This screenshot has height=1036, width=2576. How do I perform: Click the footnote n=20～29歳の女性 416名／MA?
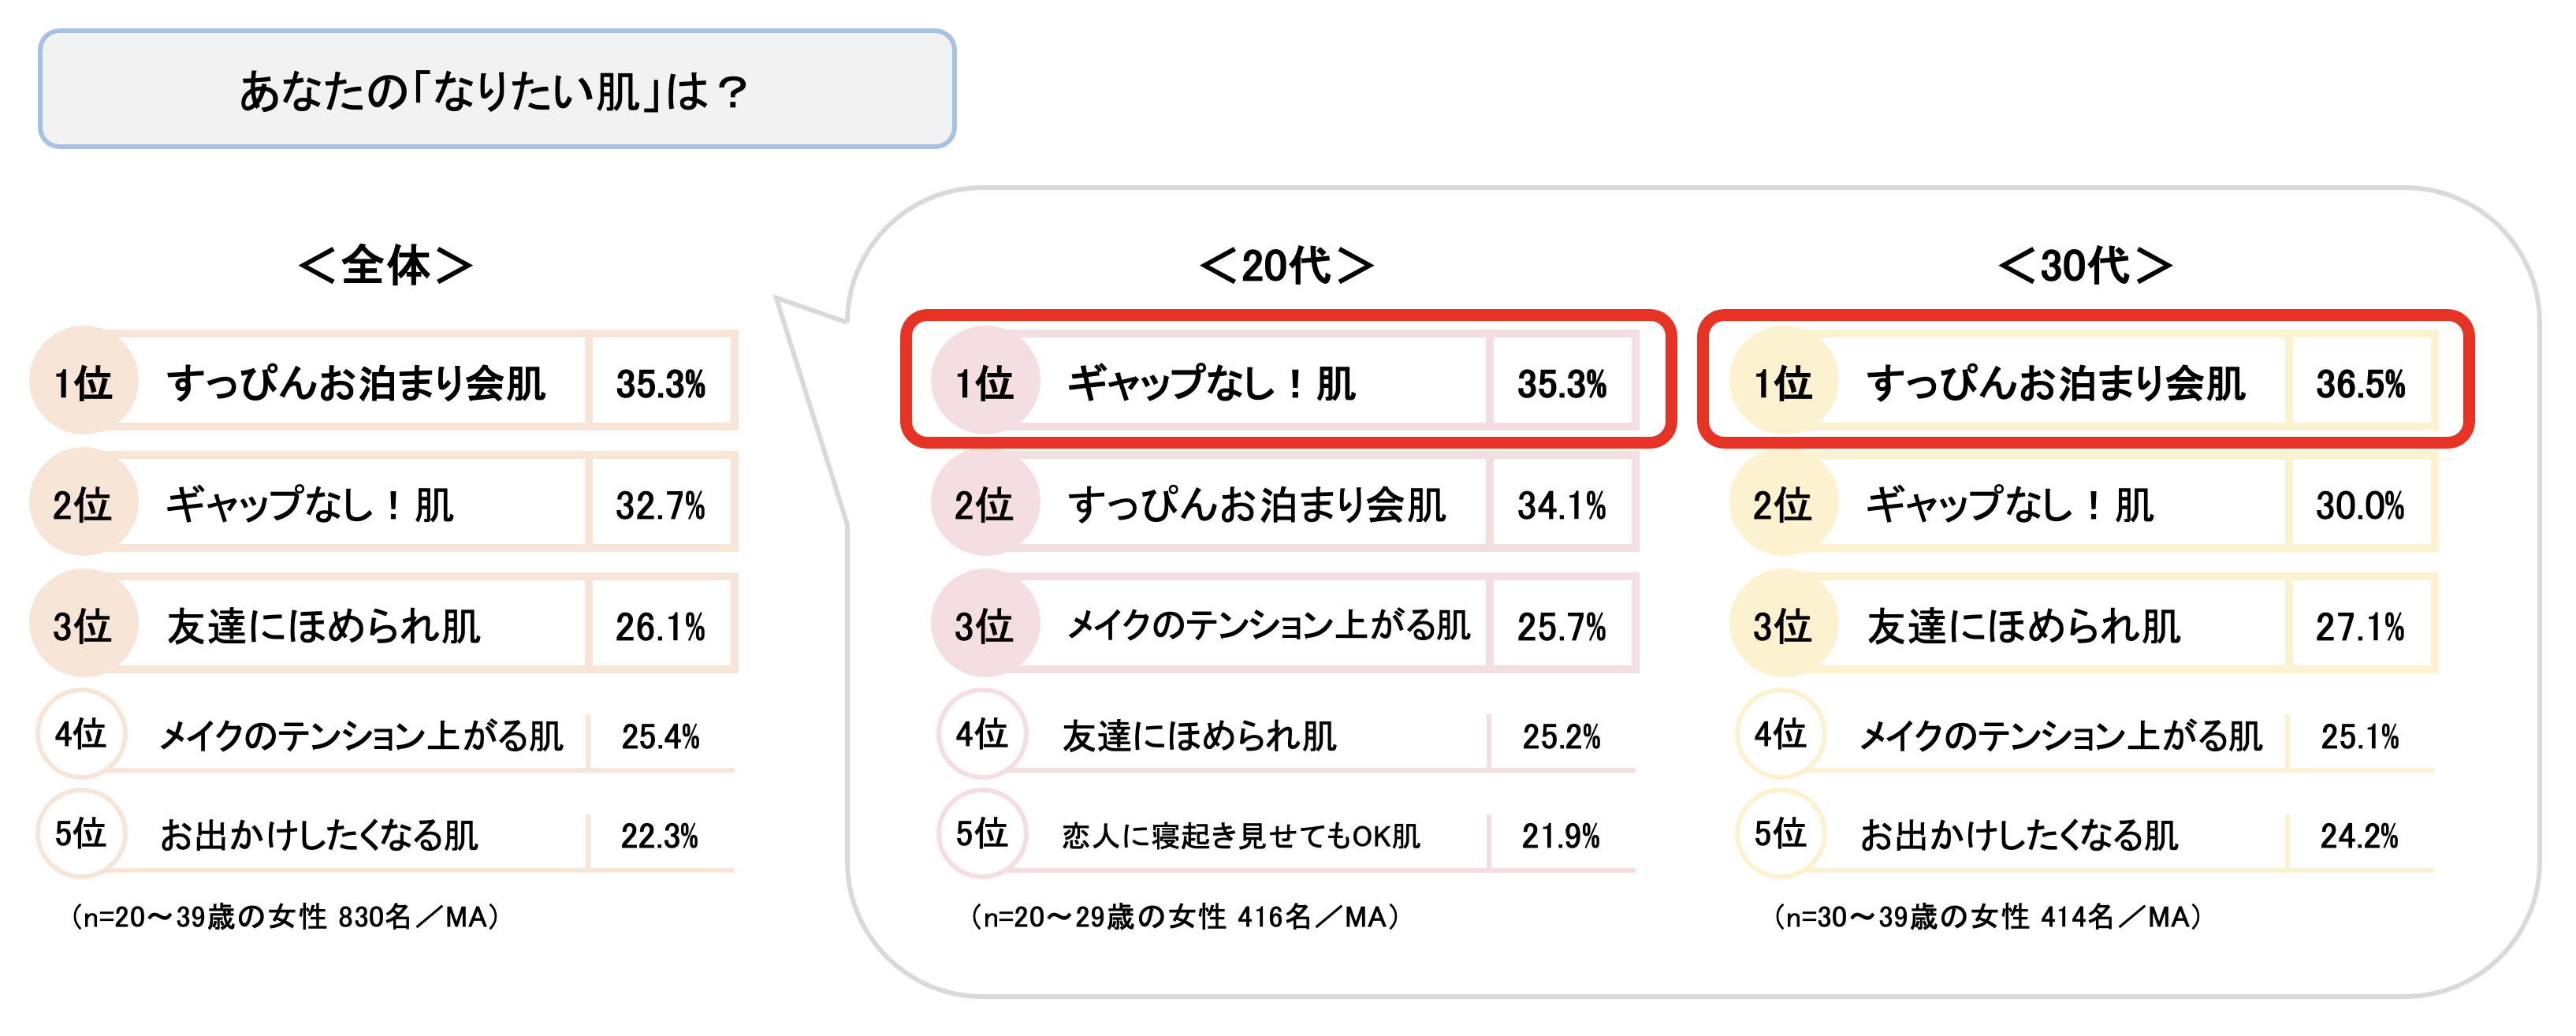click(1185, 916)
